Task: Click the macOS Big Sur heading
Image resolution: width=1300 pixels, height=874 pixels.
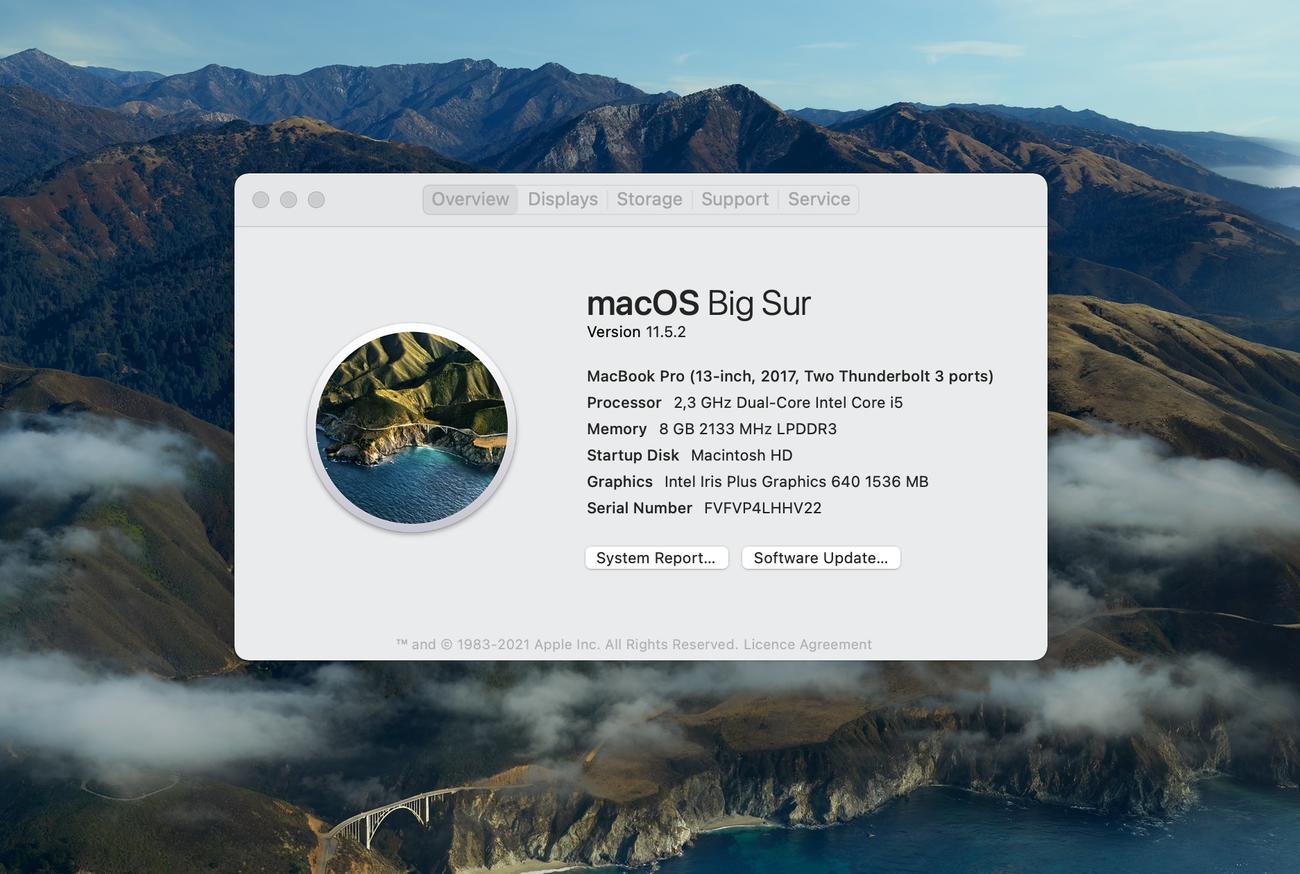Action: [698, 303]
